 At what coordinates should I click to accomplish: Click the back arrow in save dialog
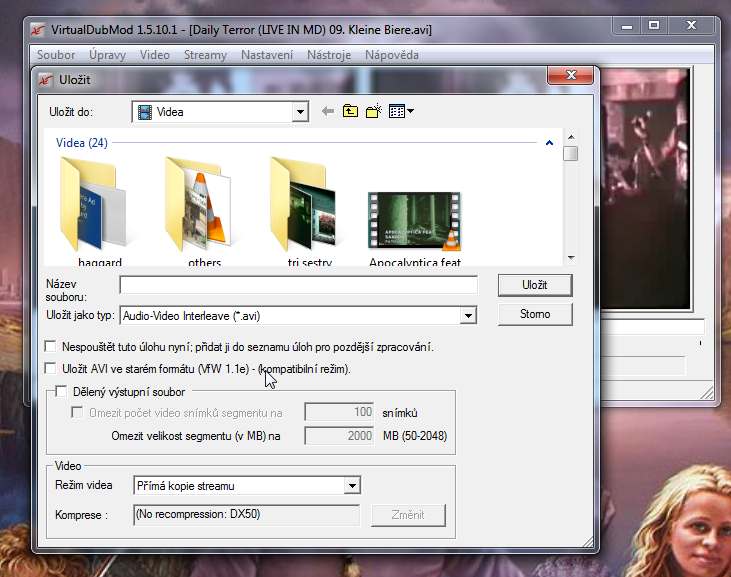328,111
